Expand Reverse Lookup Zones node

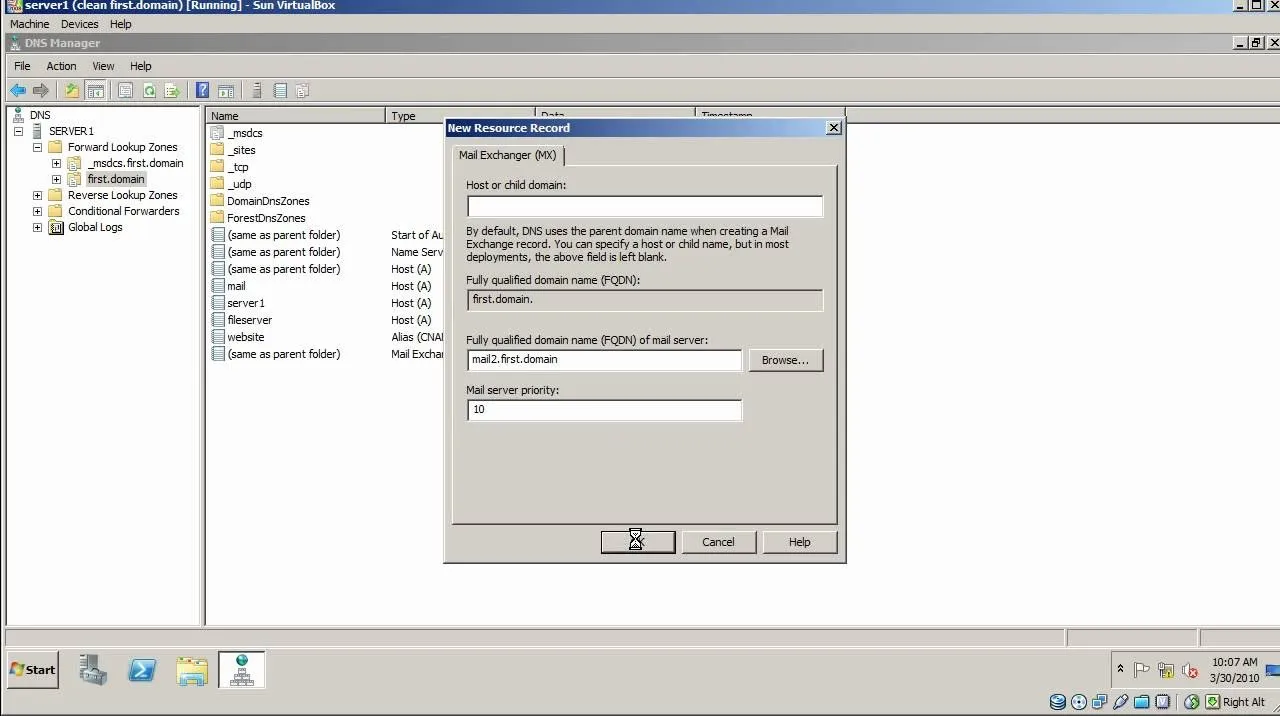pos(37,195)
